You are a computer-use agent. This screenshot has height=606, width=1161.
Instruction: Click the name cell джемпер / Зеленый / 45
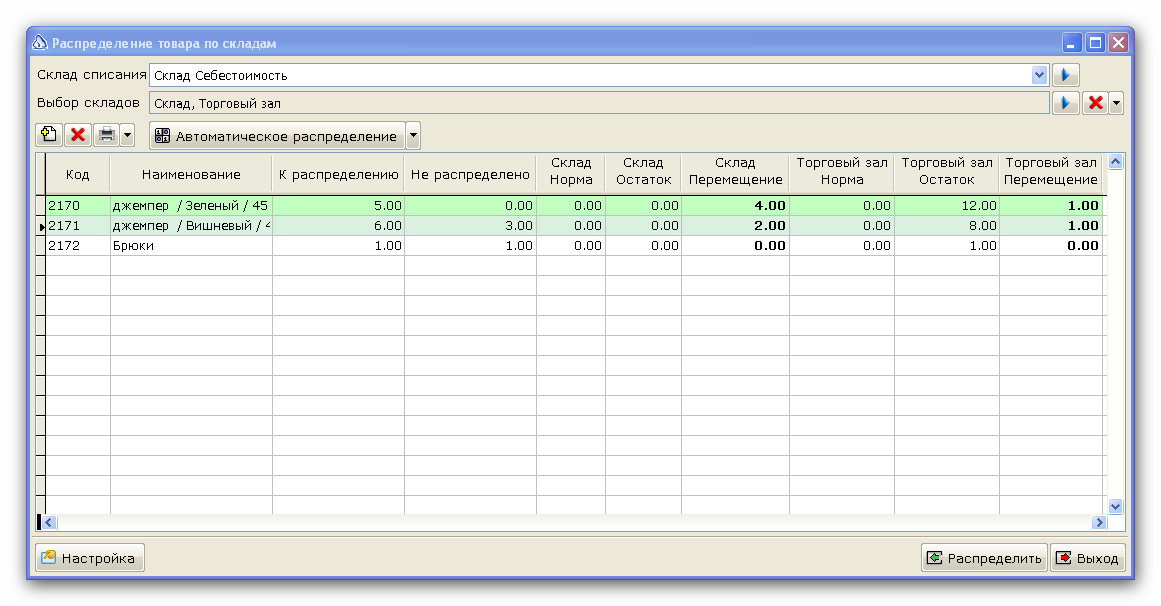191,206
